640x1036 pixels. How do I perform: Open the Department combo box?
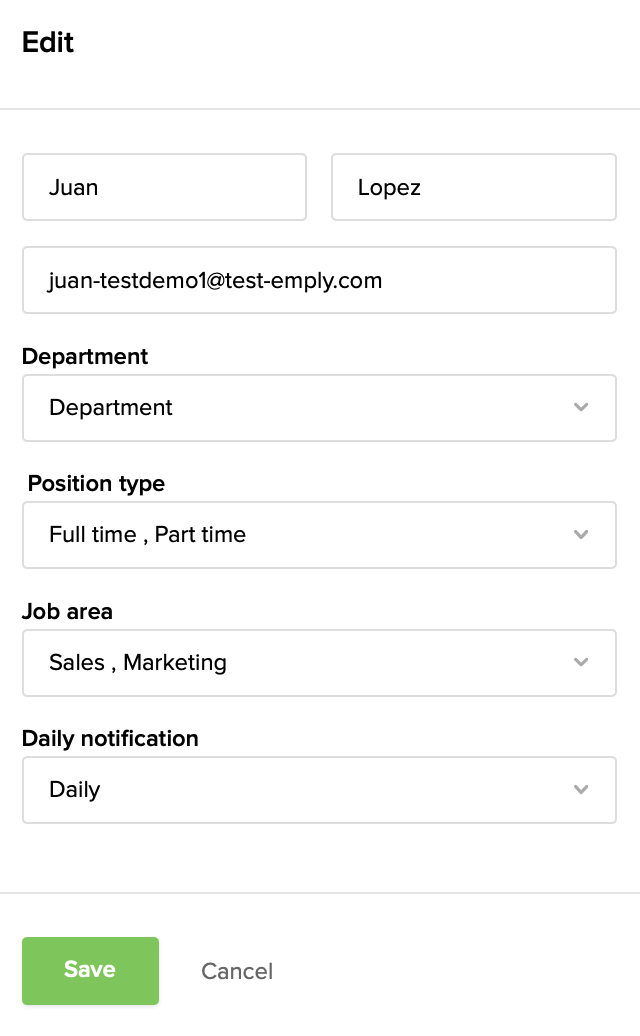[319, 407]
